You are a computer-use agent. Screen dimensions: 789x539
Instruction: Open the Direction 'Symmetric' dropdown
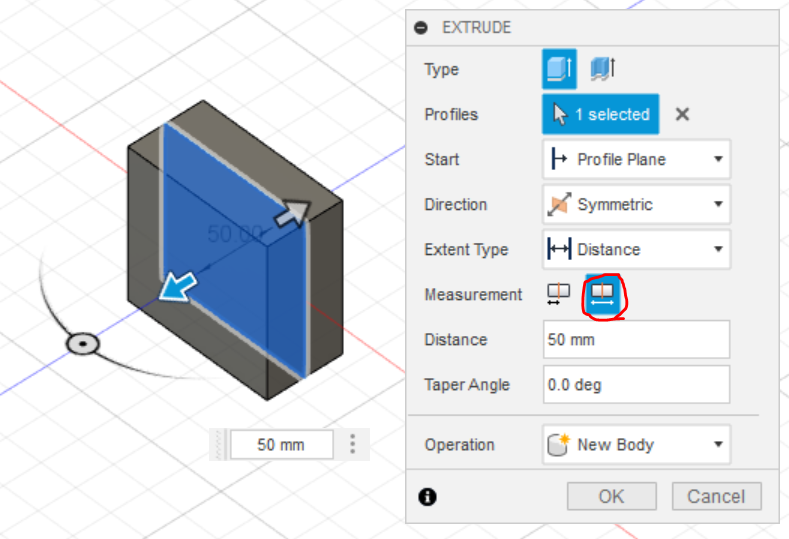[x=637, y=204]
